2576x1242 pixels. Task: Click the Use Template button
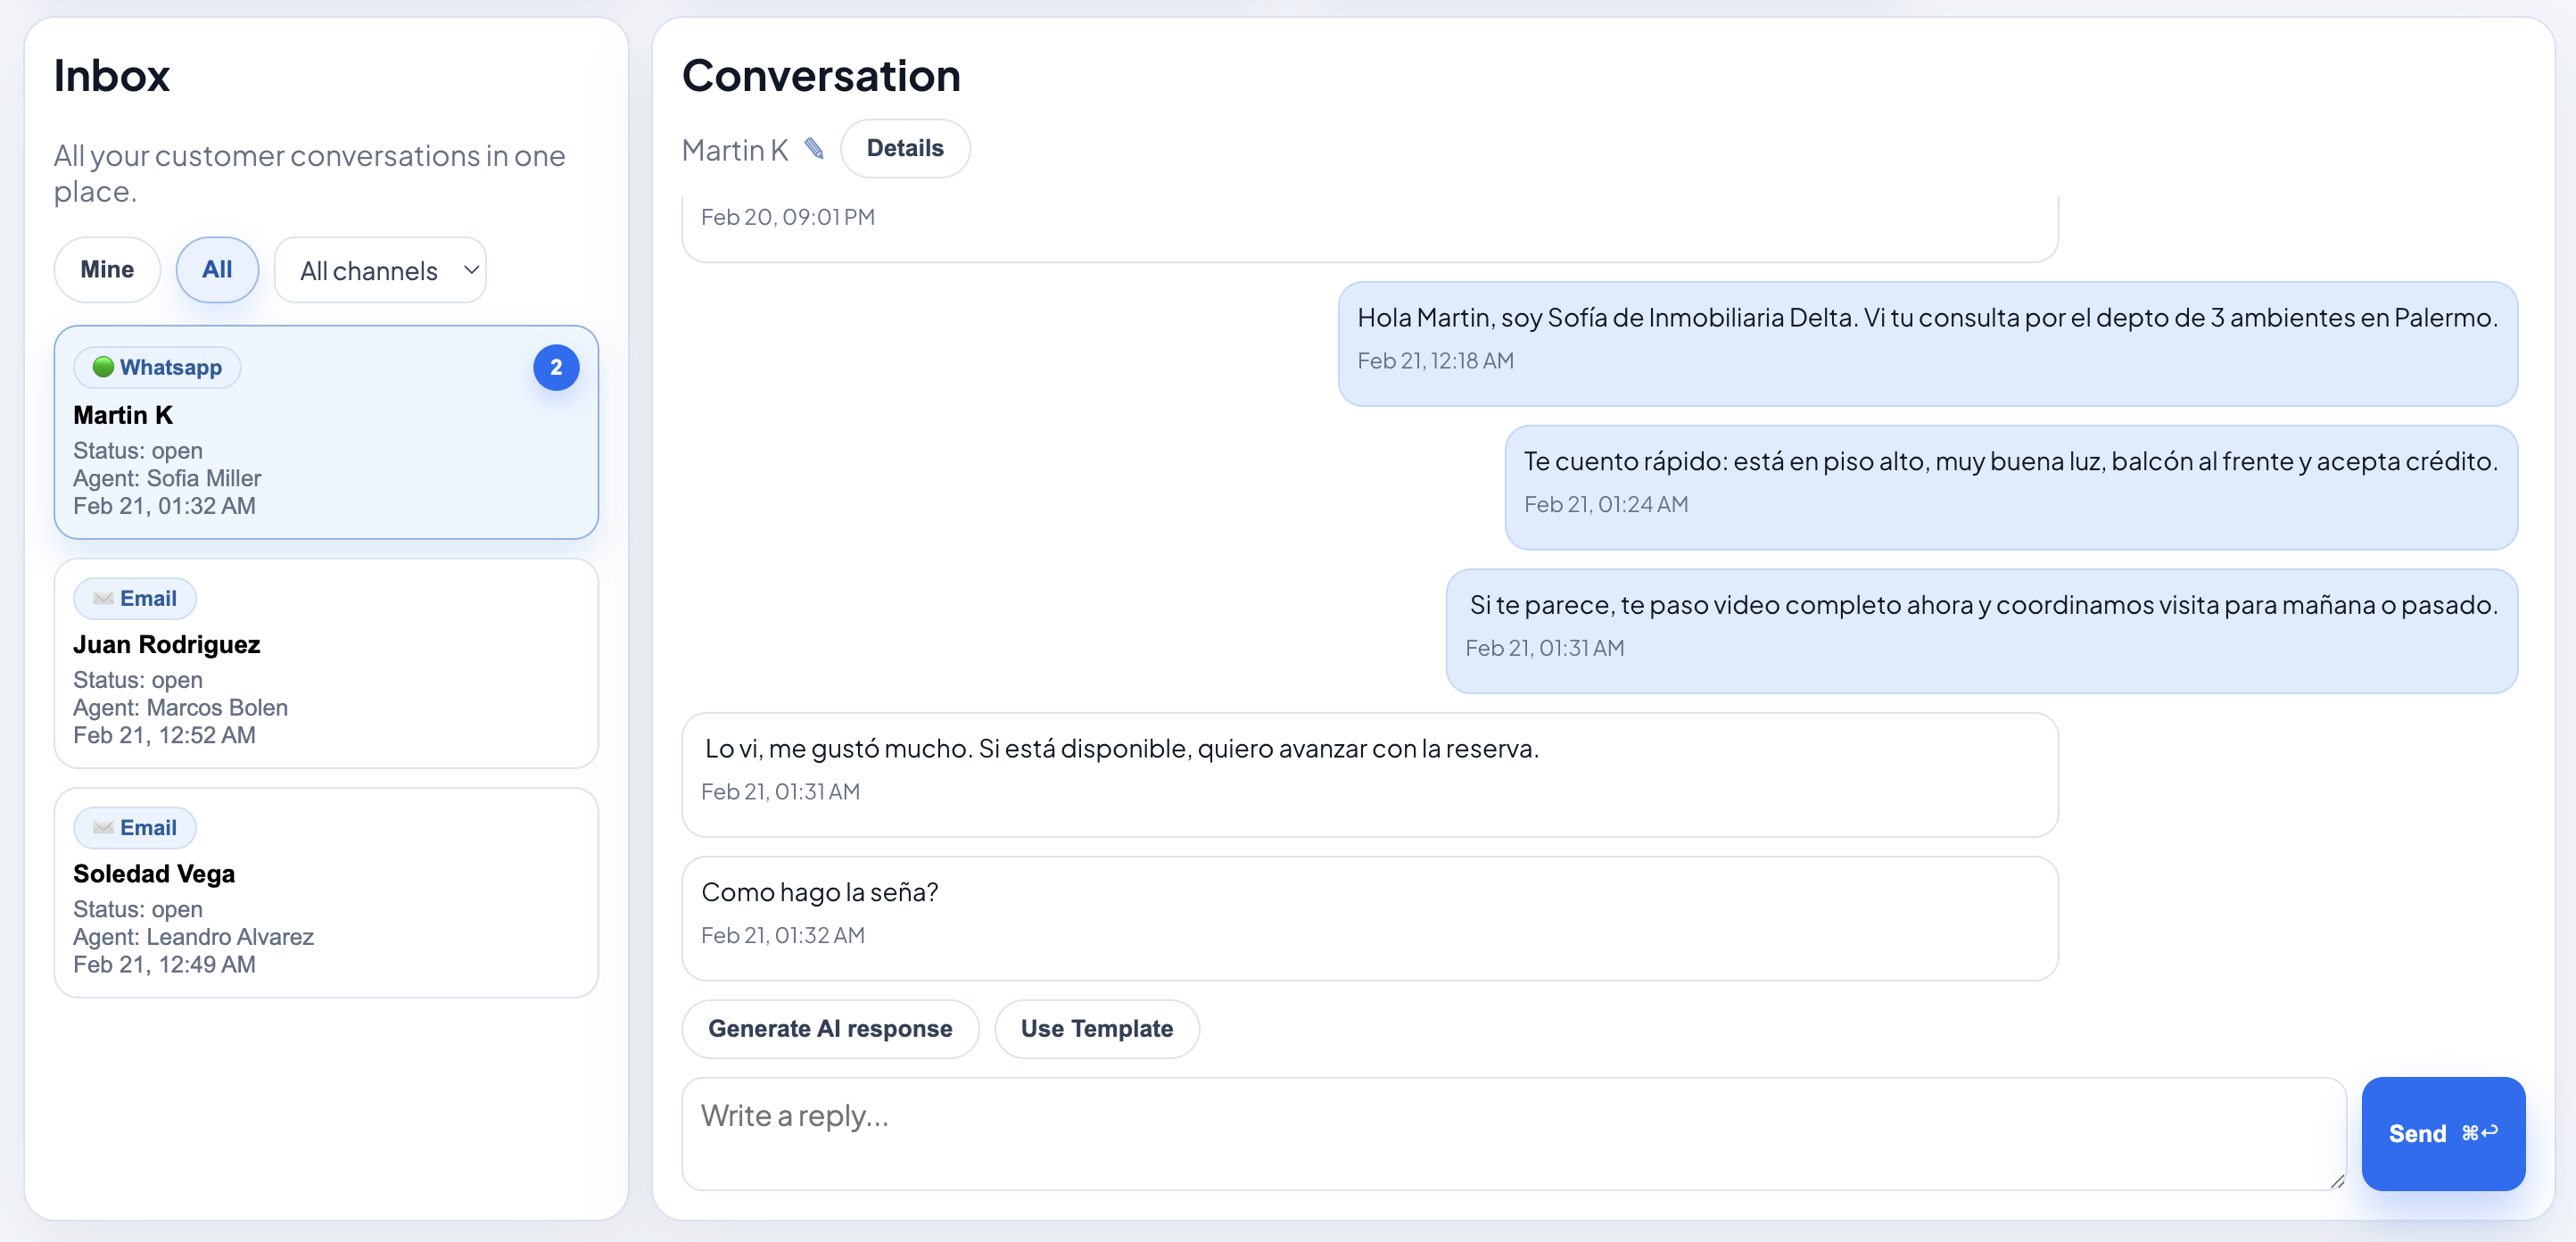pyautogui.click(x=1096, y=1028)
